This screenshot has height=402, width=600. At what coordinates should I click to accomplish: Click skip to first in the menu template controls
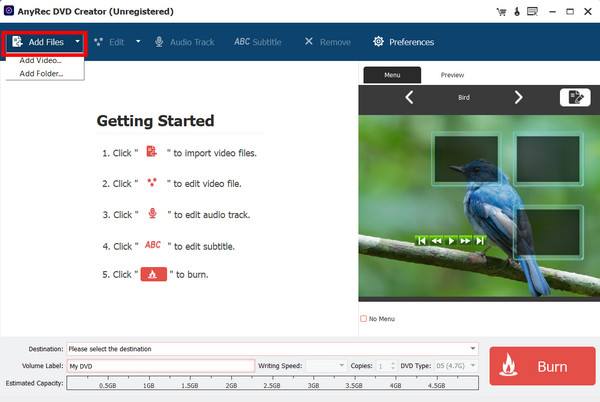pos(421,241)
